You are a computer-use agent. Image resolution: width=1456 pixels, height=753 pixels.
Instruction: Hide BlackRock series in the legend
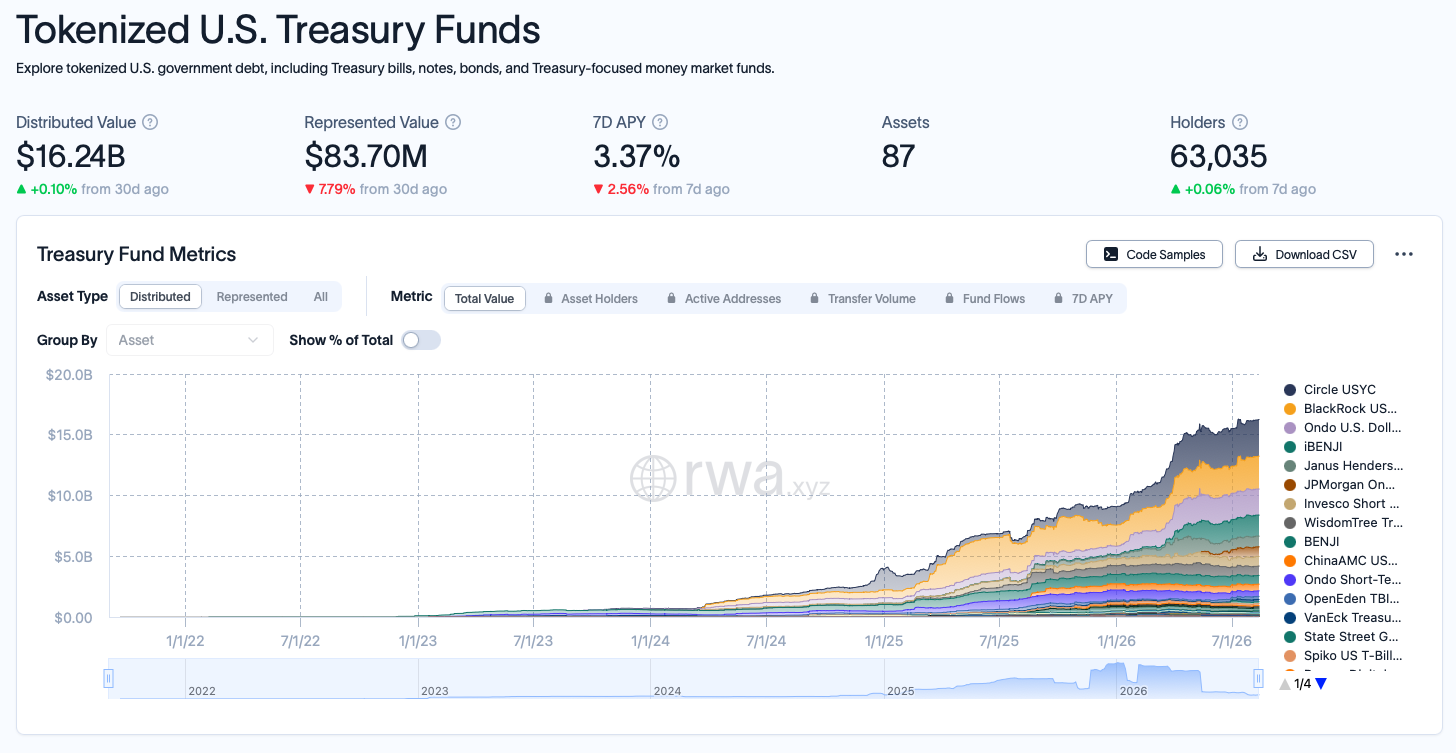click(1340, 409)
